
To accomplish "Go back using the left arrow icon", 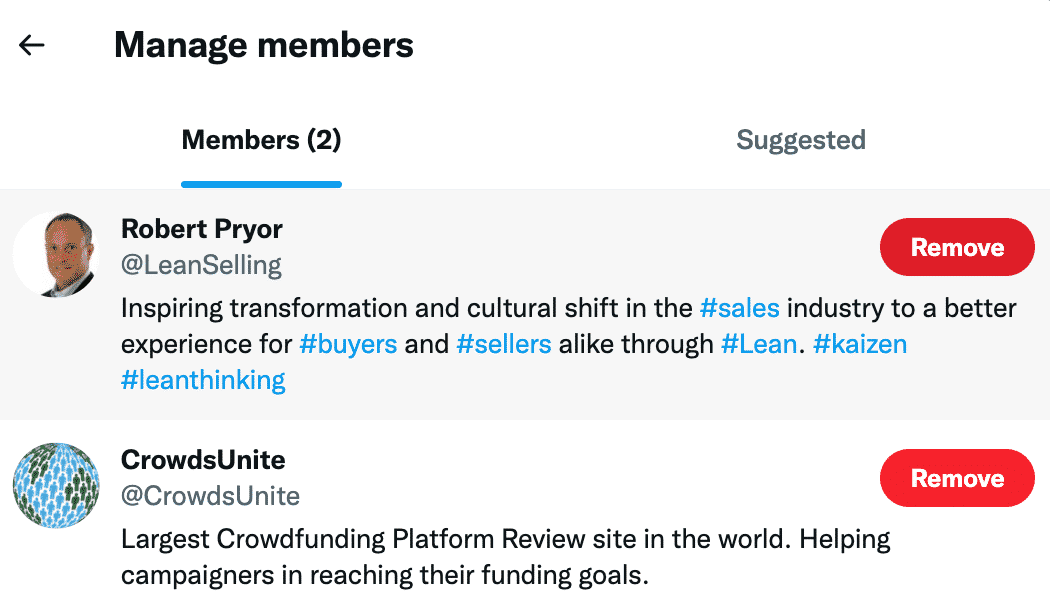I will (31, 46).
